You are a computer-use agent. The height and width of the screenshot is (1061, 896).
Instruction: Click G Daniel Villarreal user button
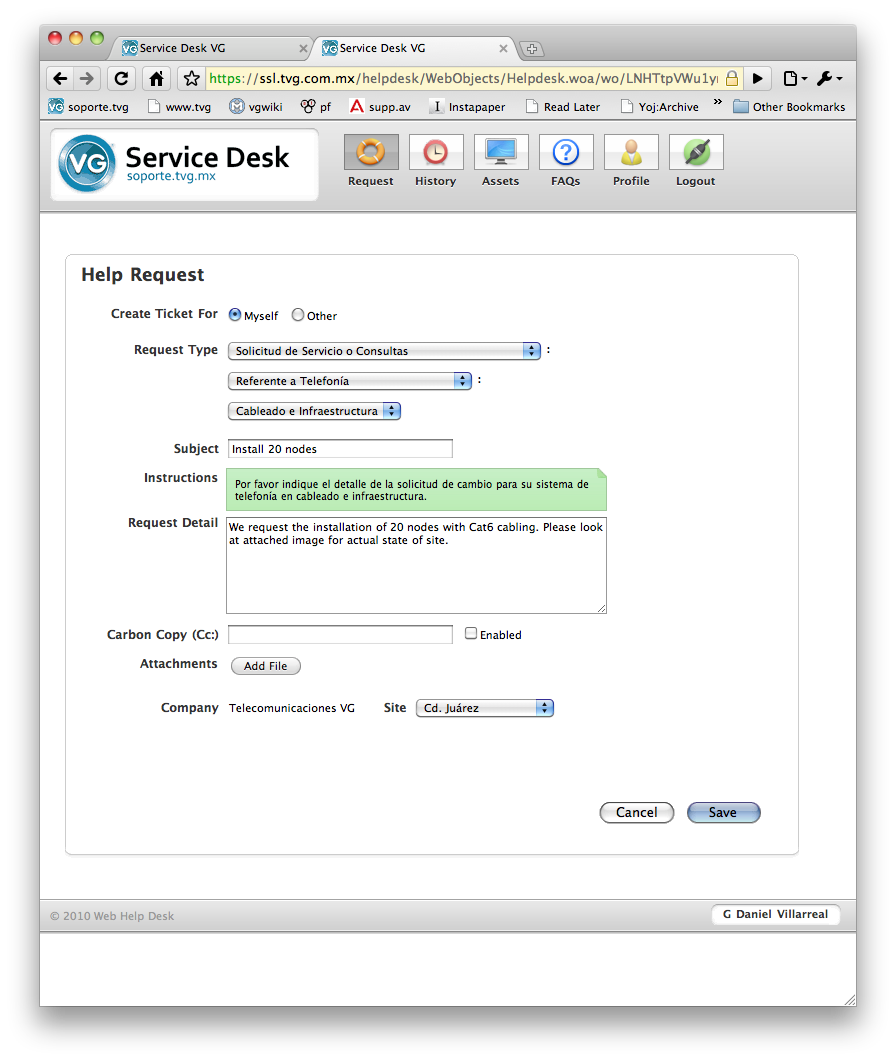pyautogui.click(x=776, y=914)
